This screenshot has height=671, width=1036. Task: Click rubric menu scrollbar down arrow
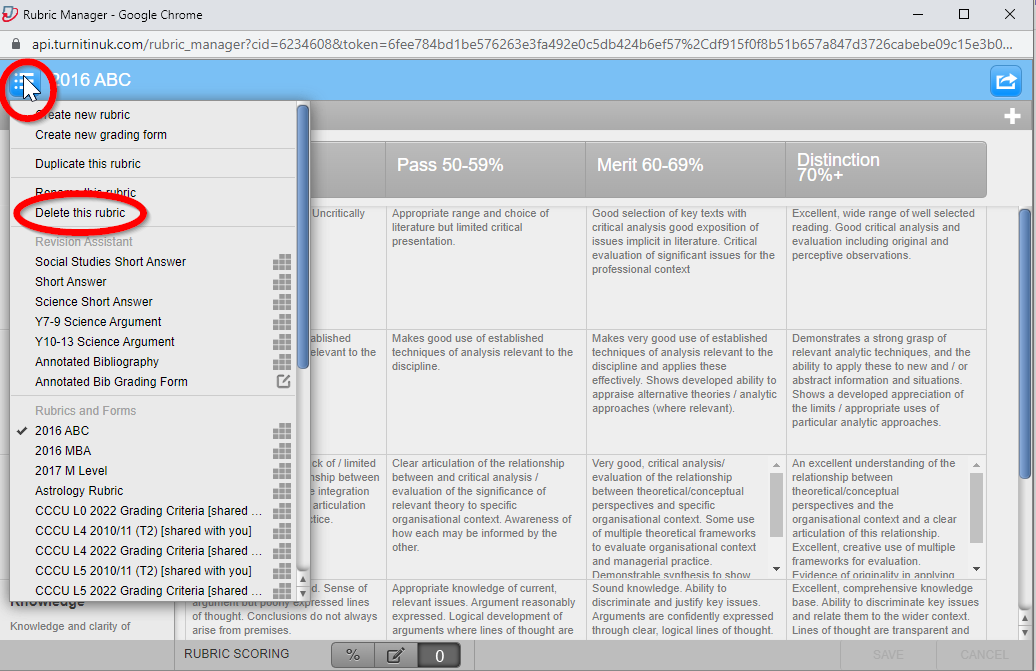tap(303, 594)
